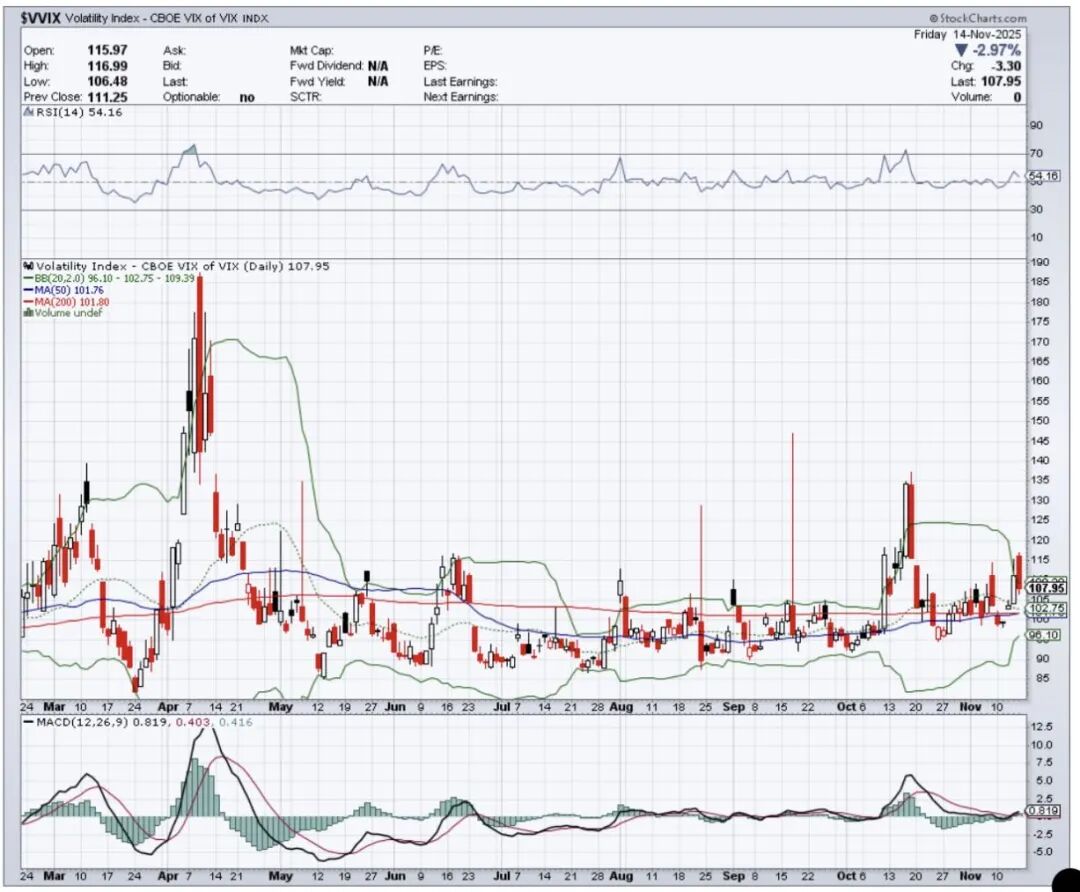Click the 12.5 label on the MACD axis

point(1042,727)
